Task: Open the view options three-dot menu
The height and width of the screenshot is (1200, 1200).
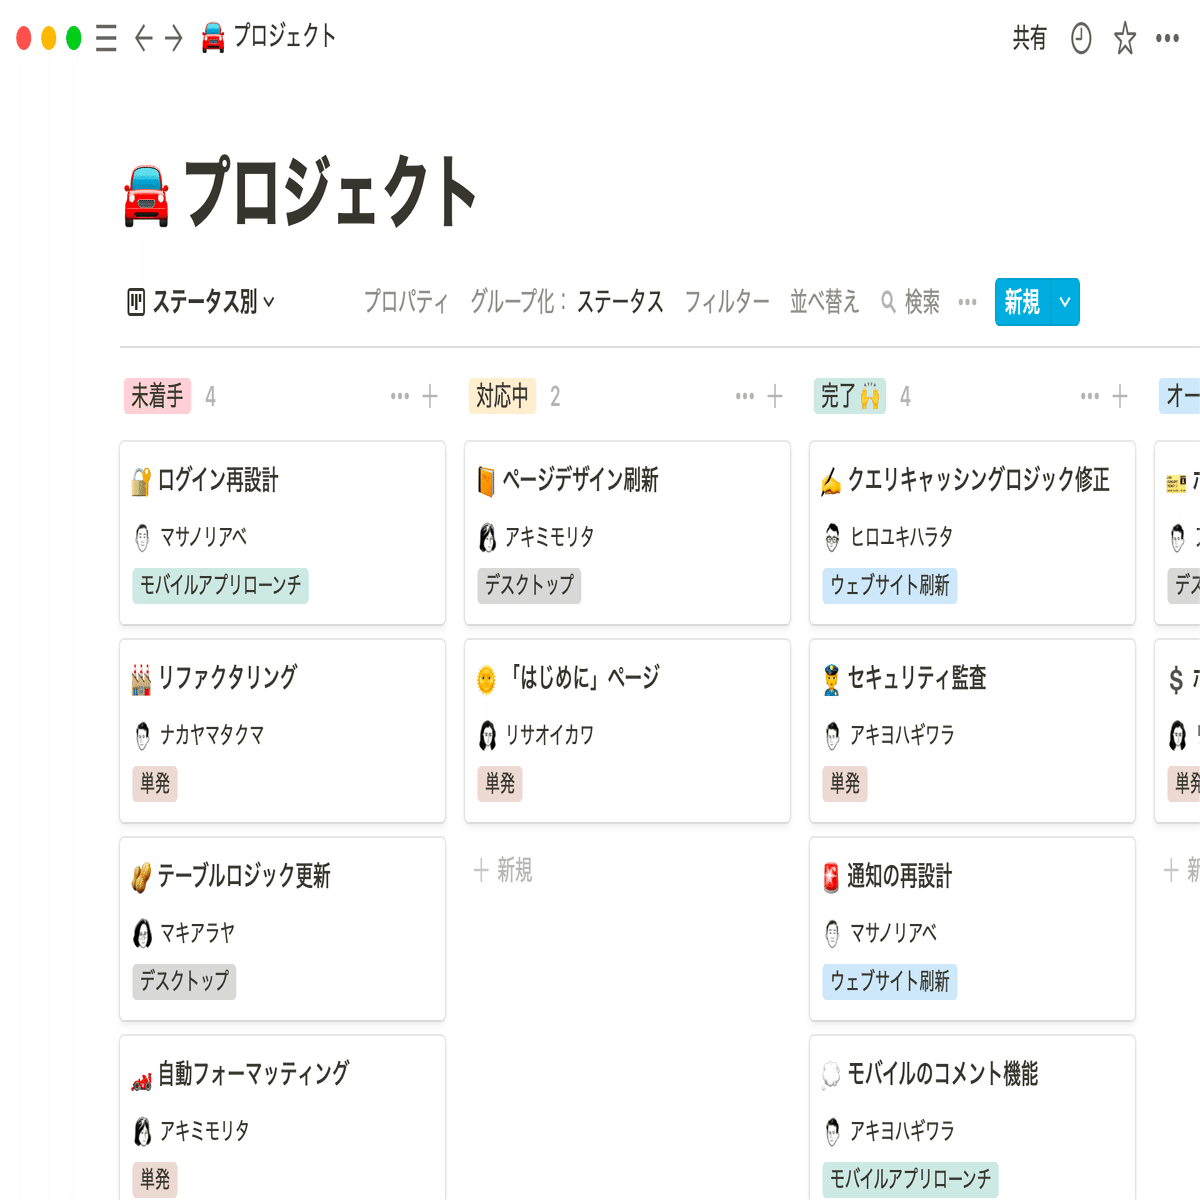Action: pos(967,301)
